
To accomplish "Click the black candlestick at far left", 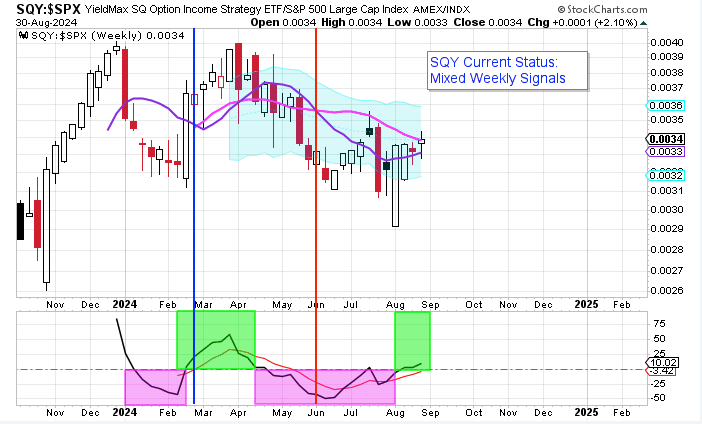I will [x=20, y=221].
